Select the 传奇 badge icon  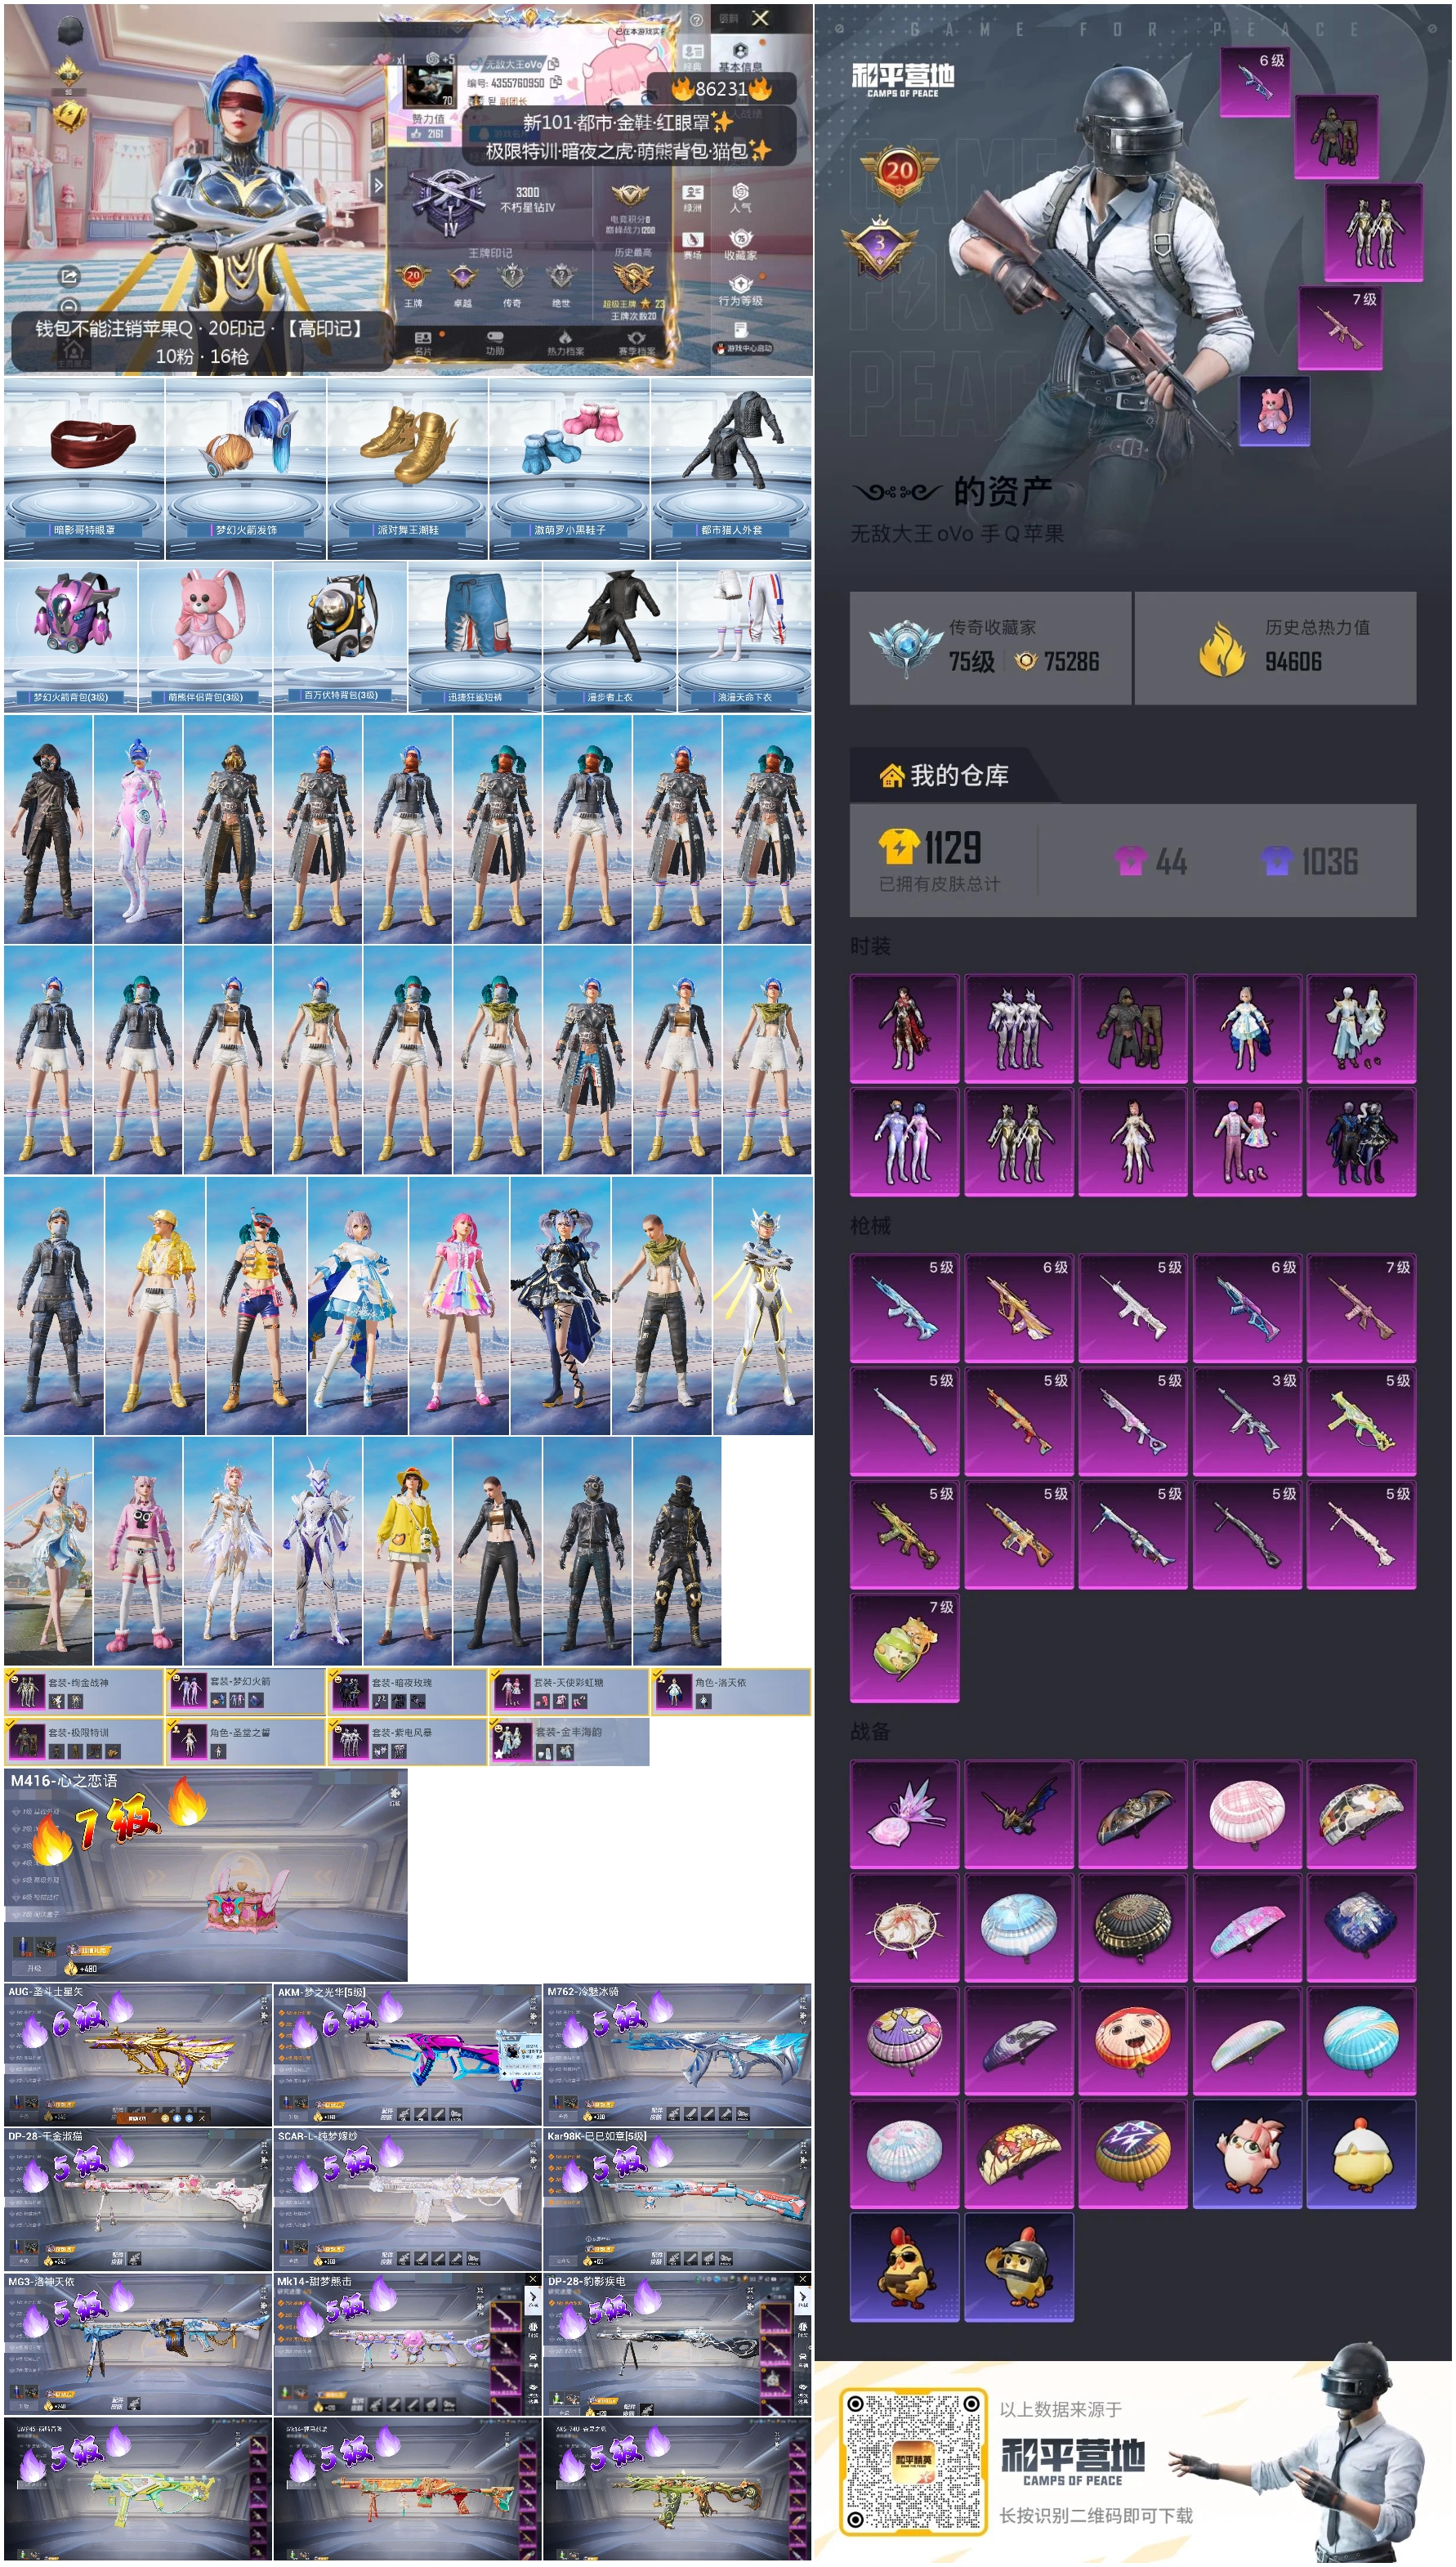pos(512,277)
